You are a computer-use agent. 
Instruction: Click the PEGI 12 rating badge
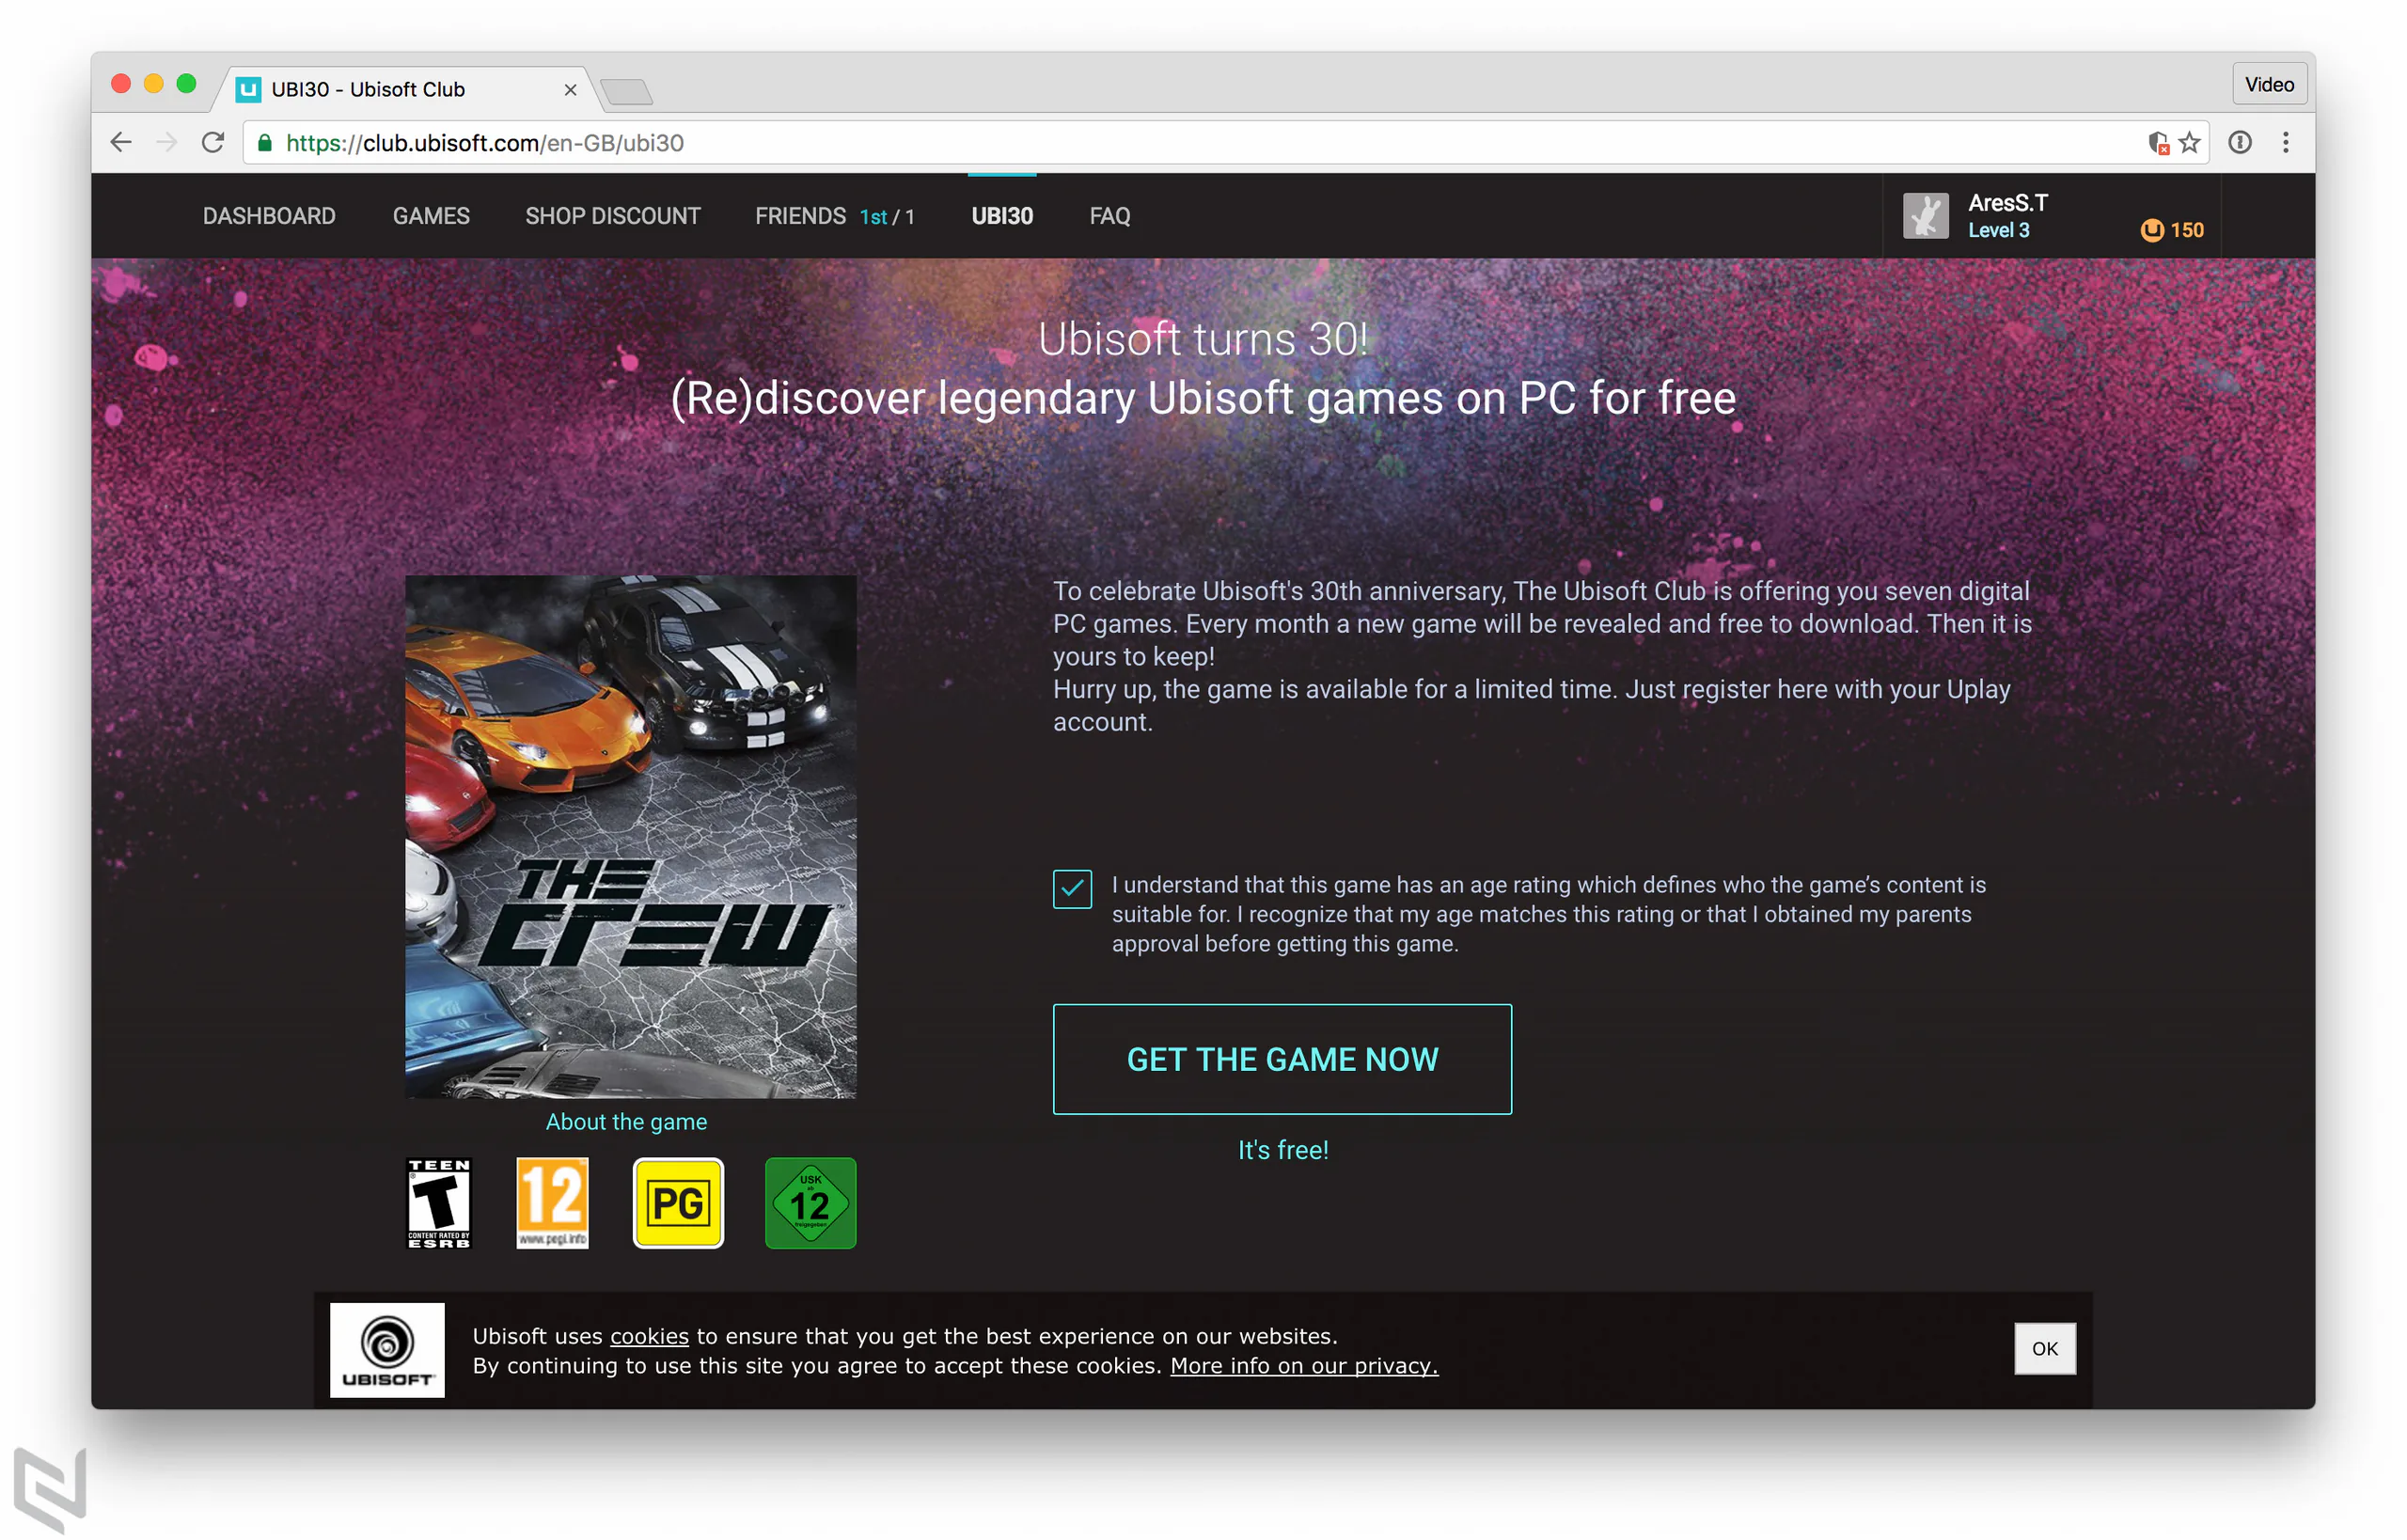[553, 1203]
